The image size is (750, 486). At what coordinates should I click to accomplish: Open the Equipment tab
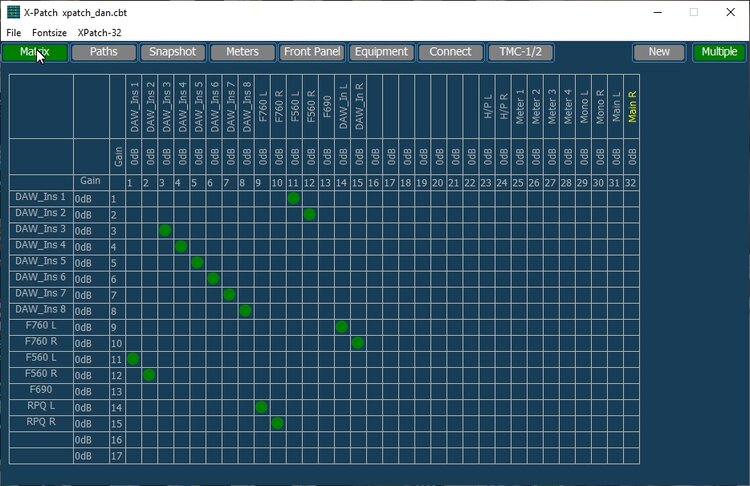[x=381, y=52]
